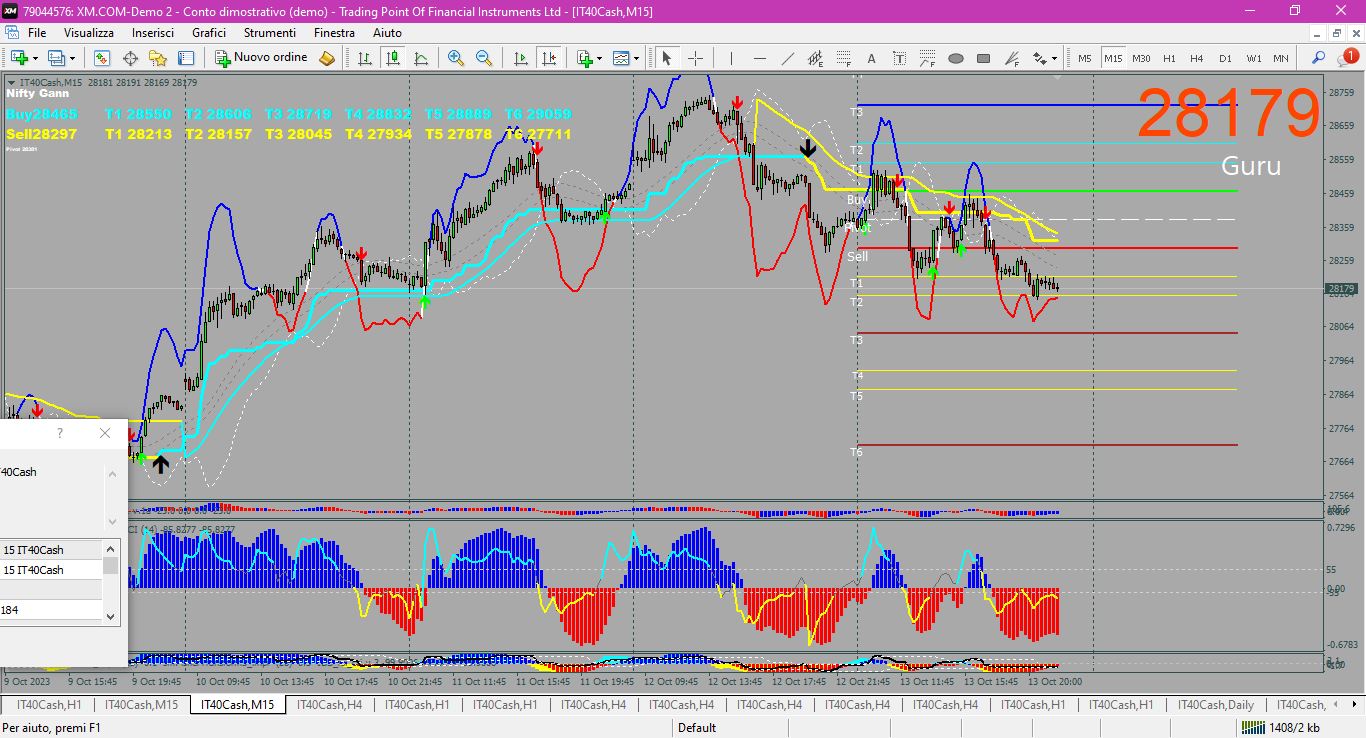Select the Fibonacci Retracement tool
The image size is (1366, 738).
coord(843,58)
